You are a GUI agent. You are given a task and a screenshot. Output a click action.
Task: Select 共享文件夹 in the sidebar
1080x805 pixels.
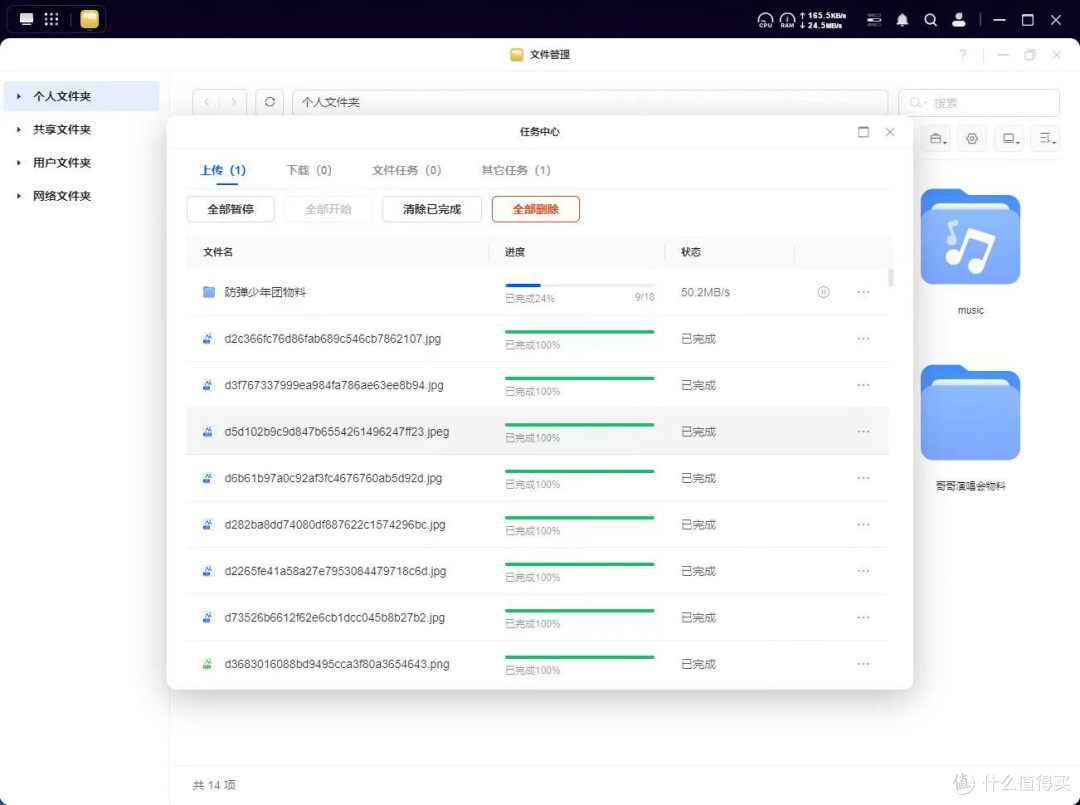(62, 129)
